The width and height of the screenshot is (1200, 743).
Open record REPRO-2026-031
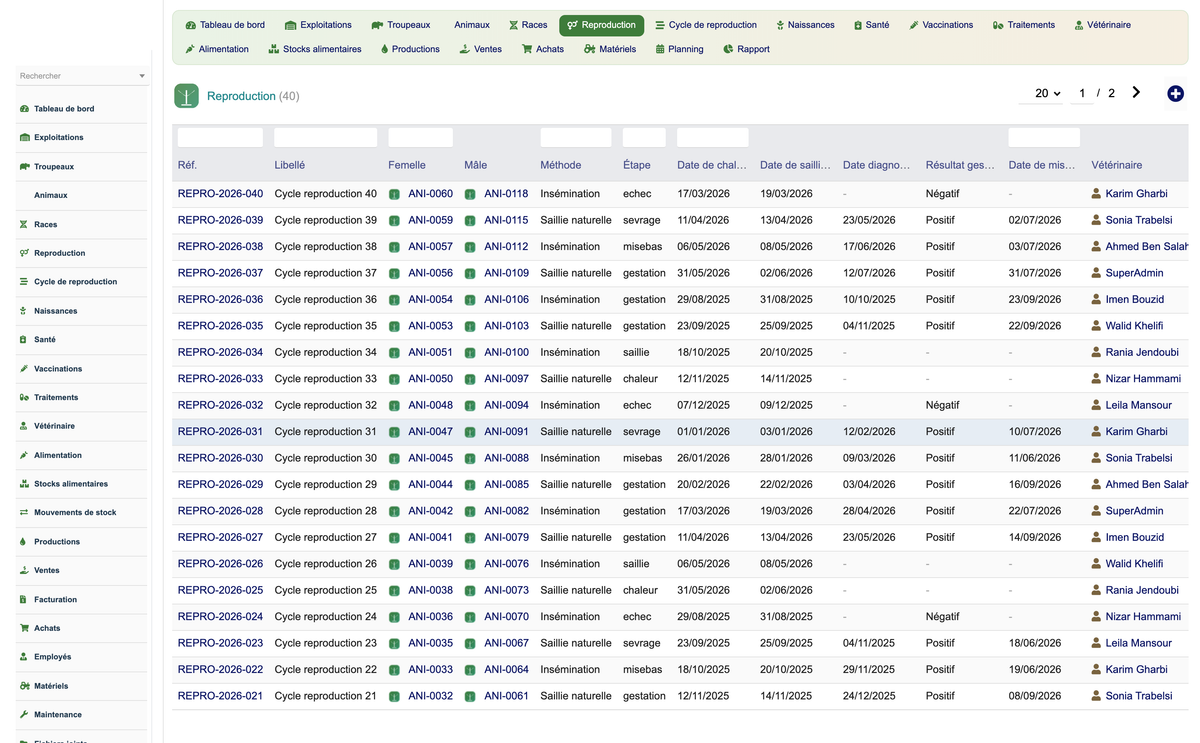(220, 432)
